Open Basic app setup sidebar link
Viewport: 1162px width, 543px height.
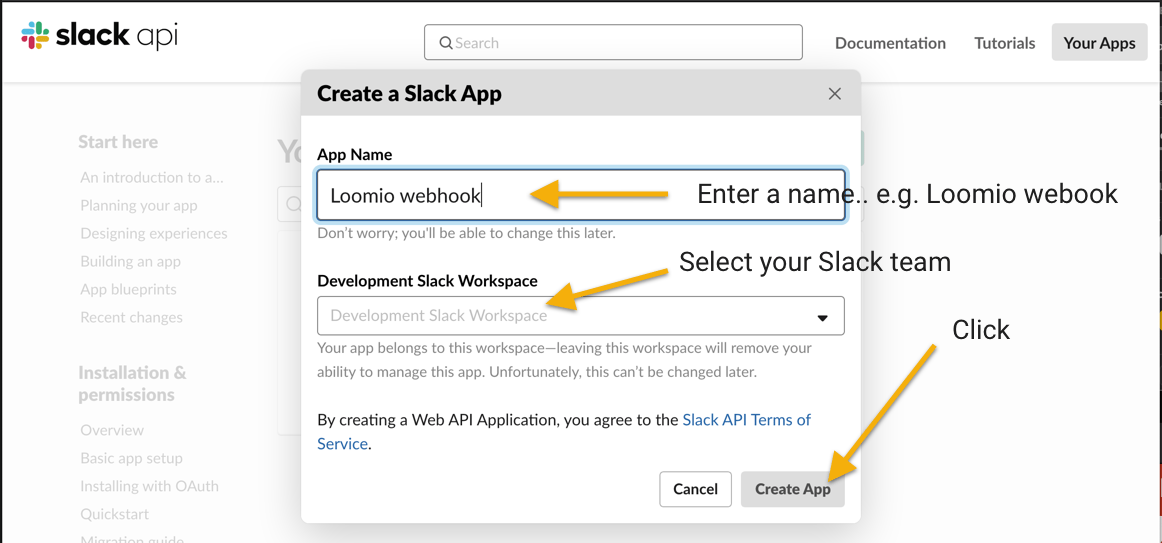131,459
